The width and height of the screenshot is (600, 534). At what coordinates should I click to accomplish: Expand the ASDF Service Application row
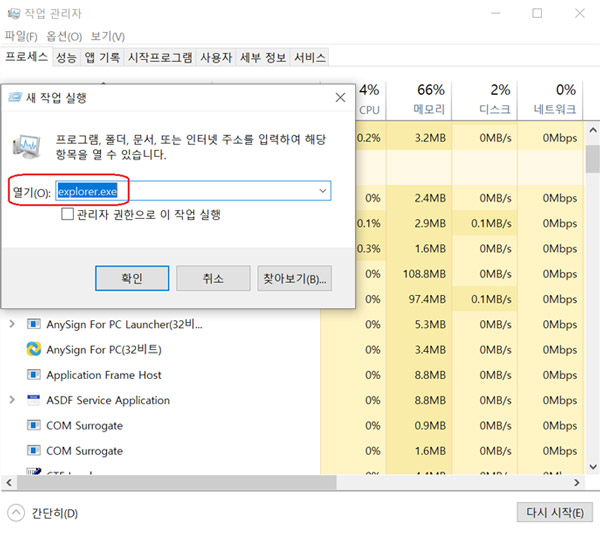pos(12,400)
